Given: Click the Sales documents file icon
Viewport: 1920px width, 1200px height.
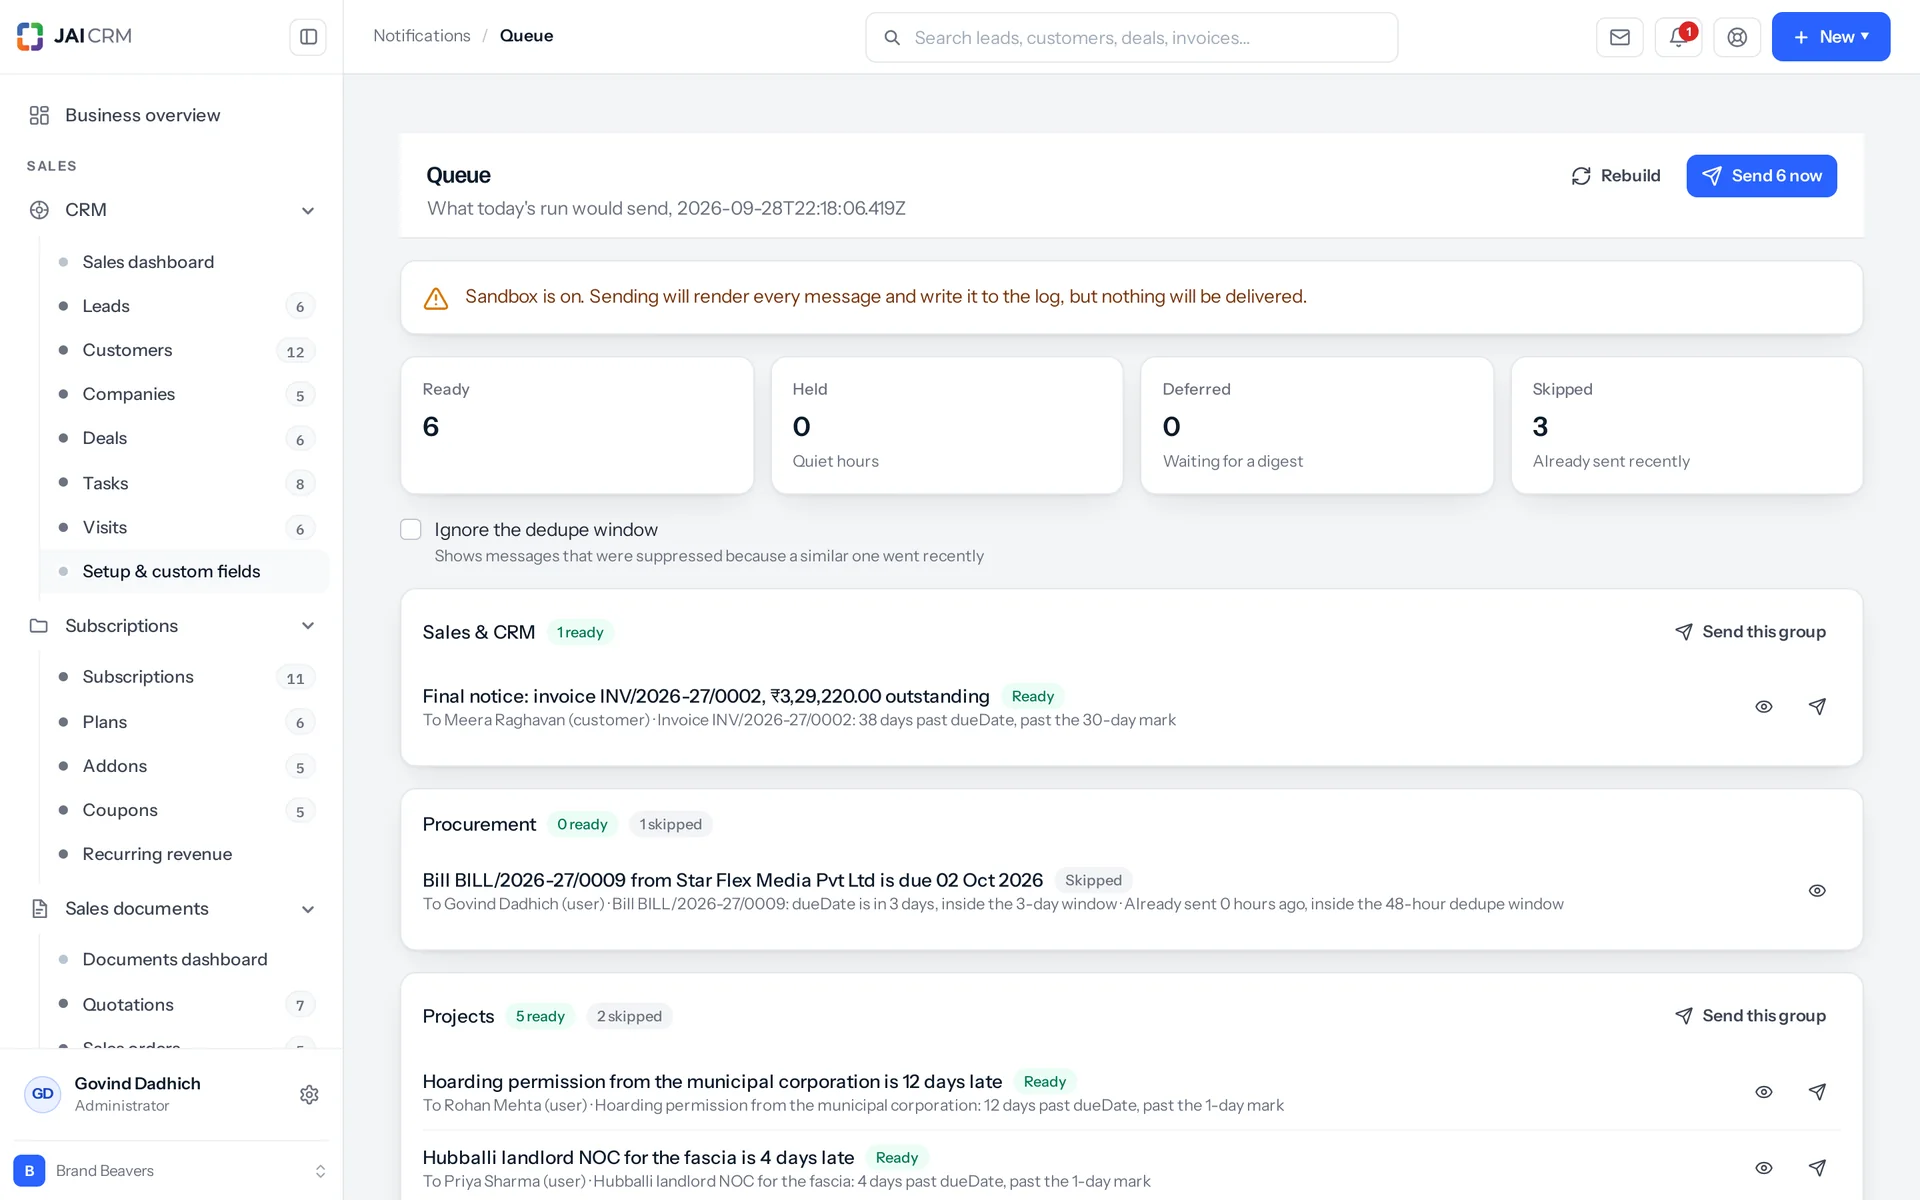Looking at the screenshot, I should pos(39,908).
